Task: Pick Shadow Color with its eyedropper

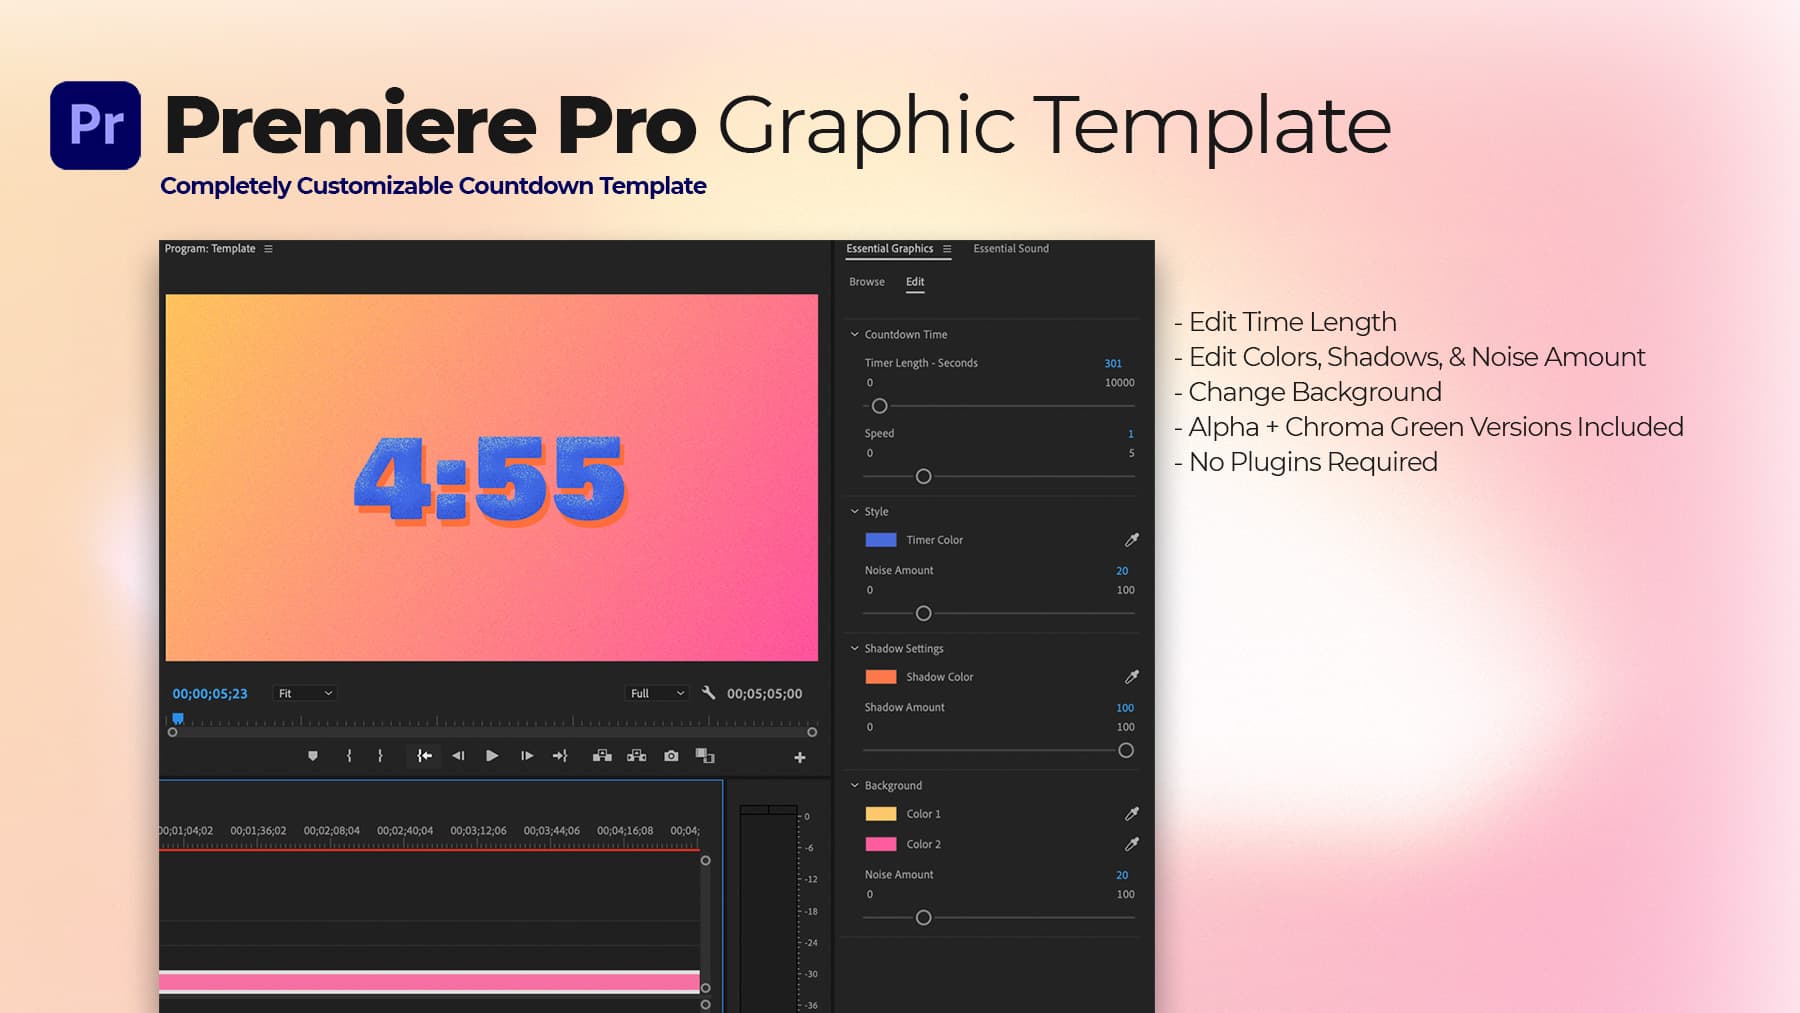Action: point(1132,677)
